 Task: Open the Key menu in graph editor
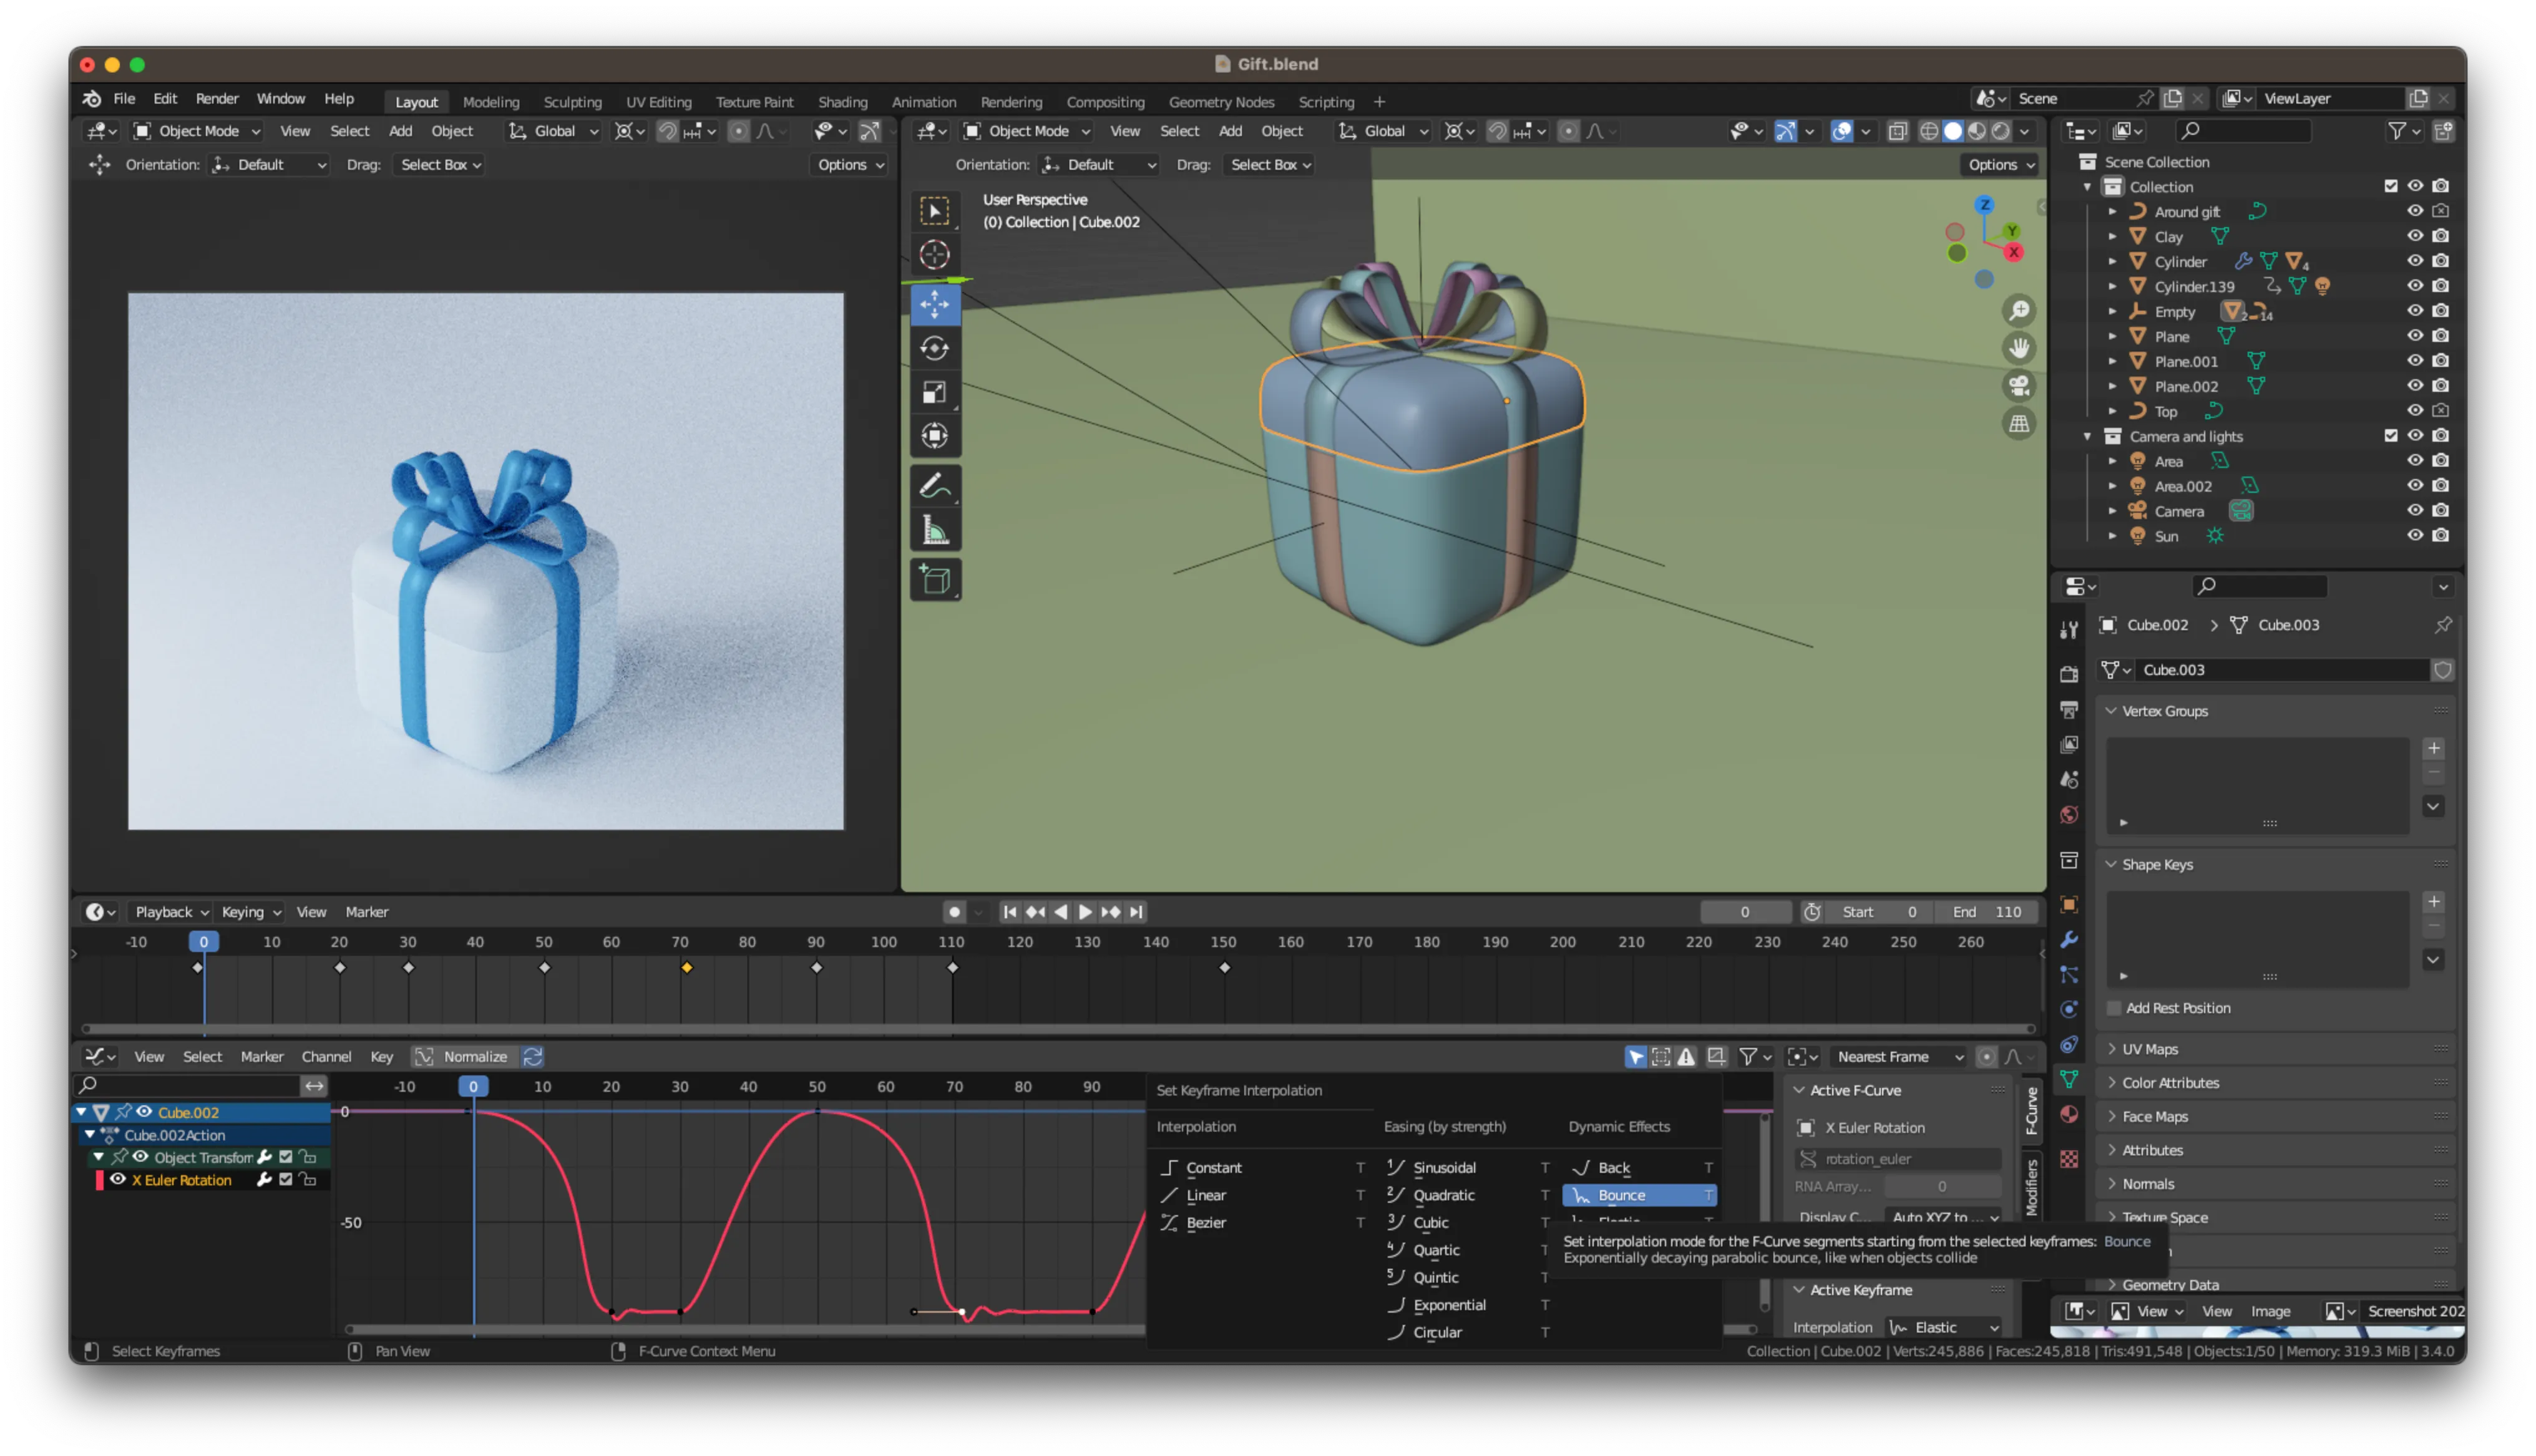[x=381, y=1057]
